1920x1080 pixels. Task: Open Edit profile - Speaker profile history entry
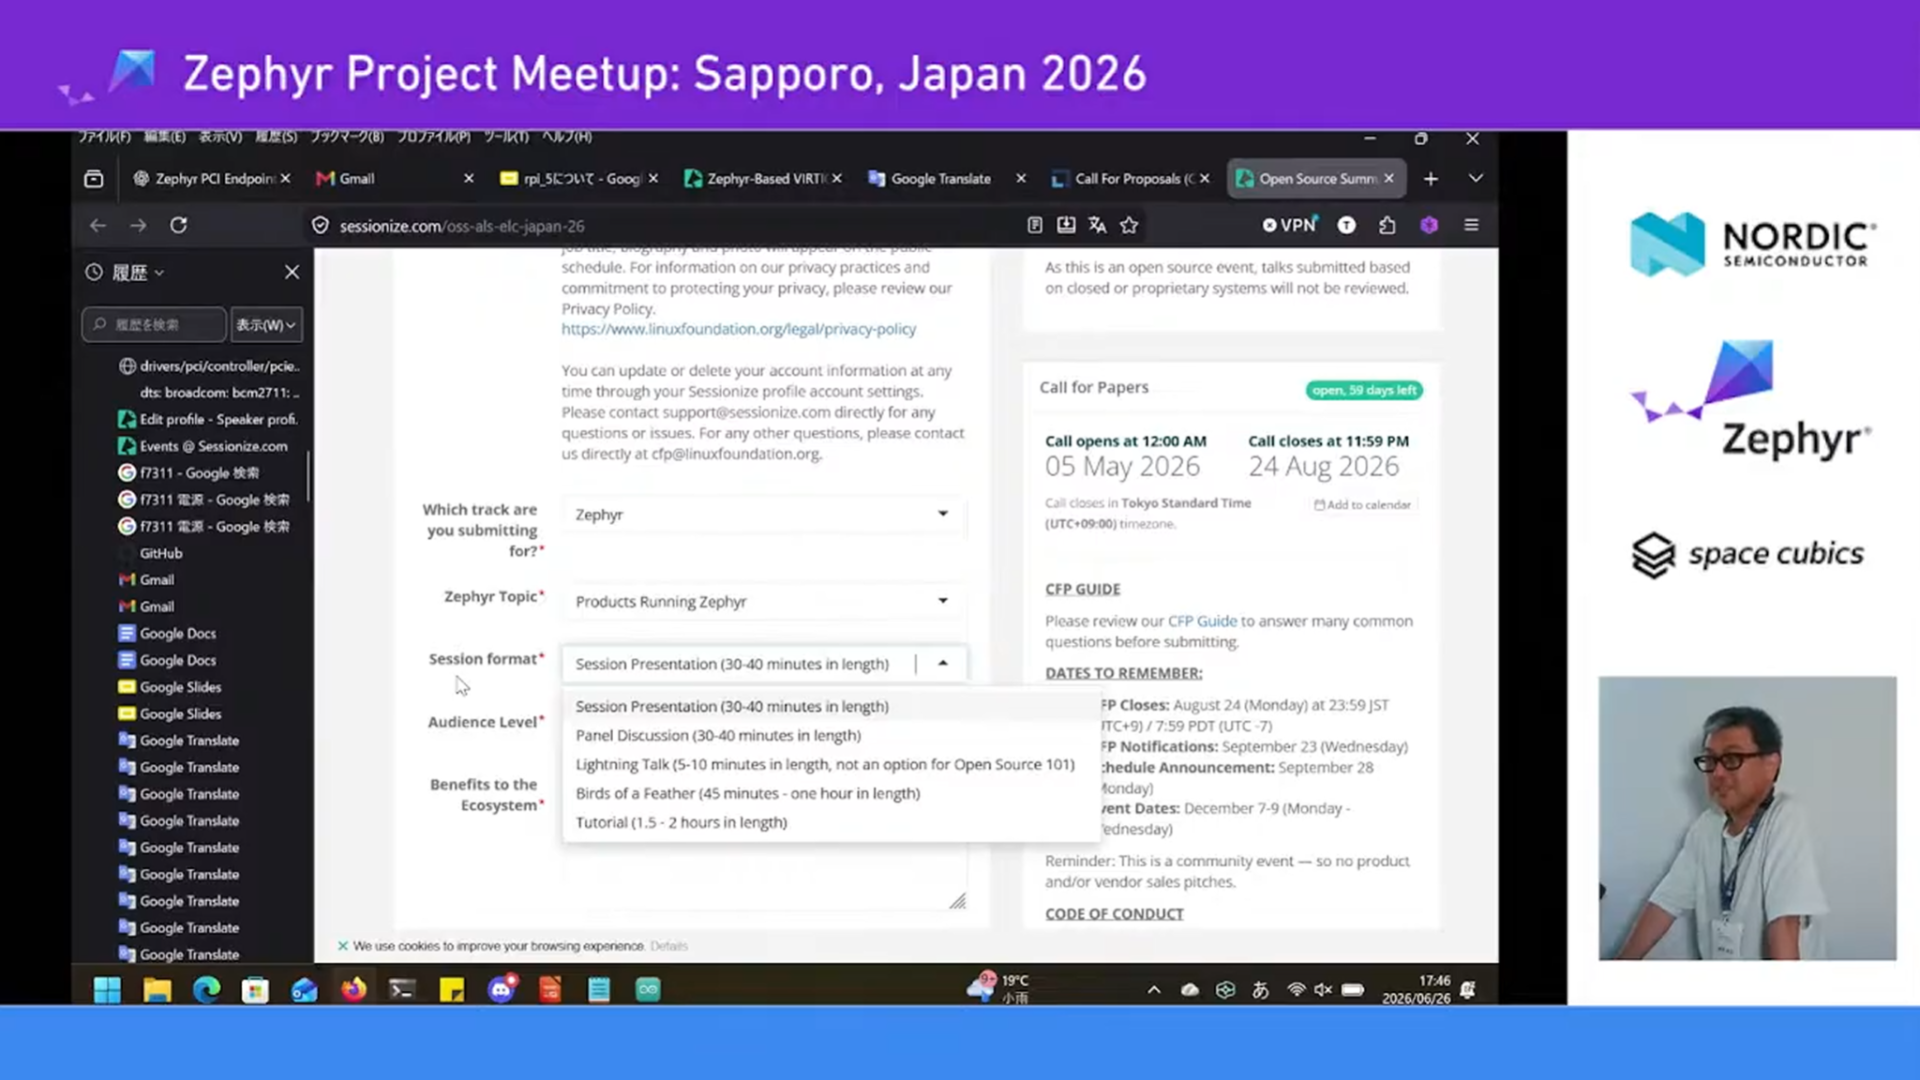(208, 420)
